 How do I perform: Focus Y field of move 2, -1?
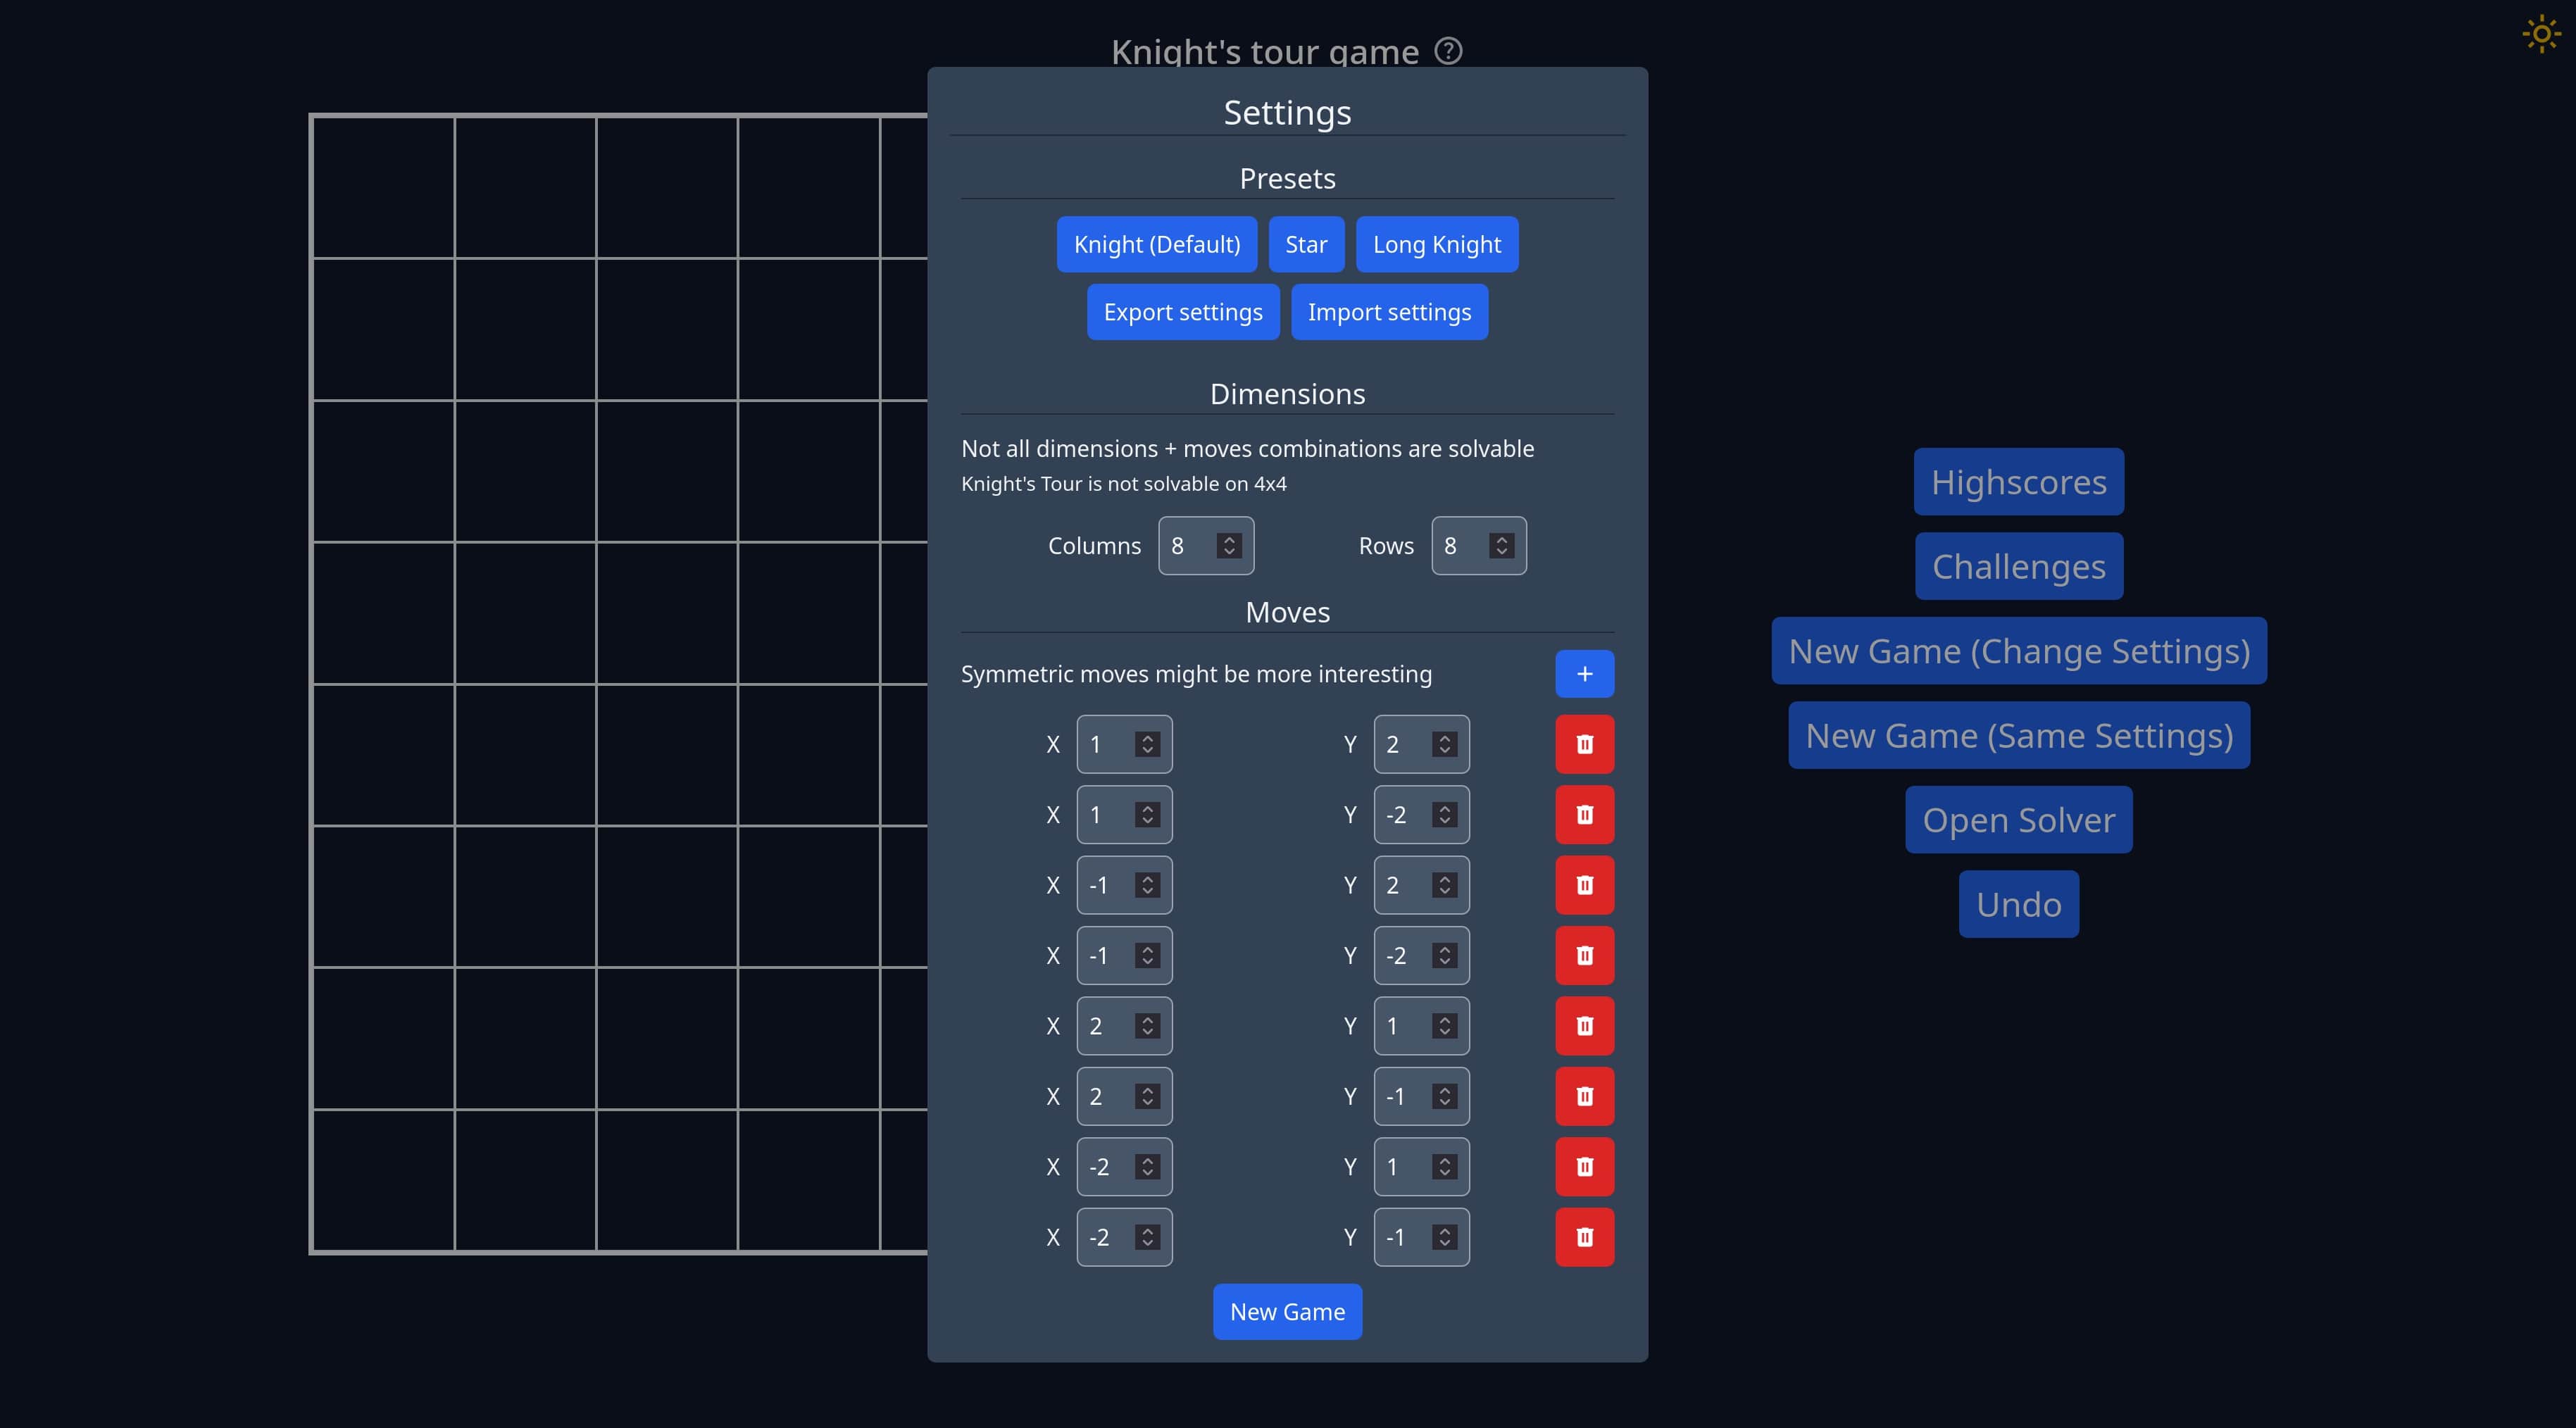pyautogui.click(x=1421, y=1096)
